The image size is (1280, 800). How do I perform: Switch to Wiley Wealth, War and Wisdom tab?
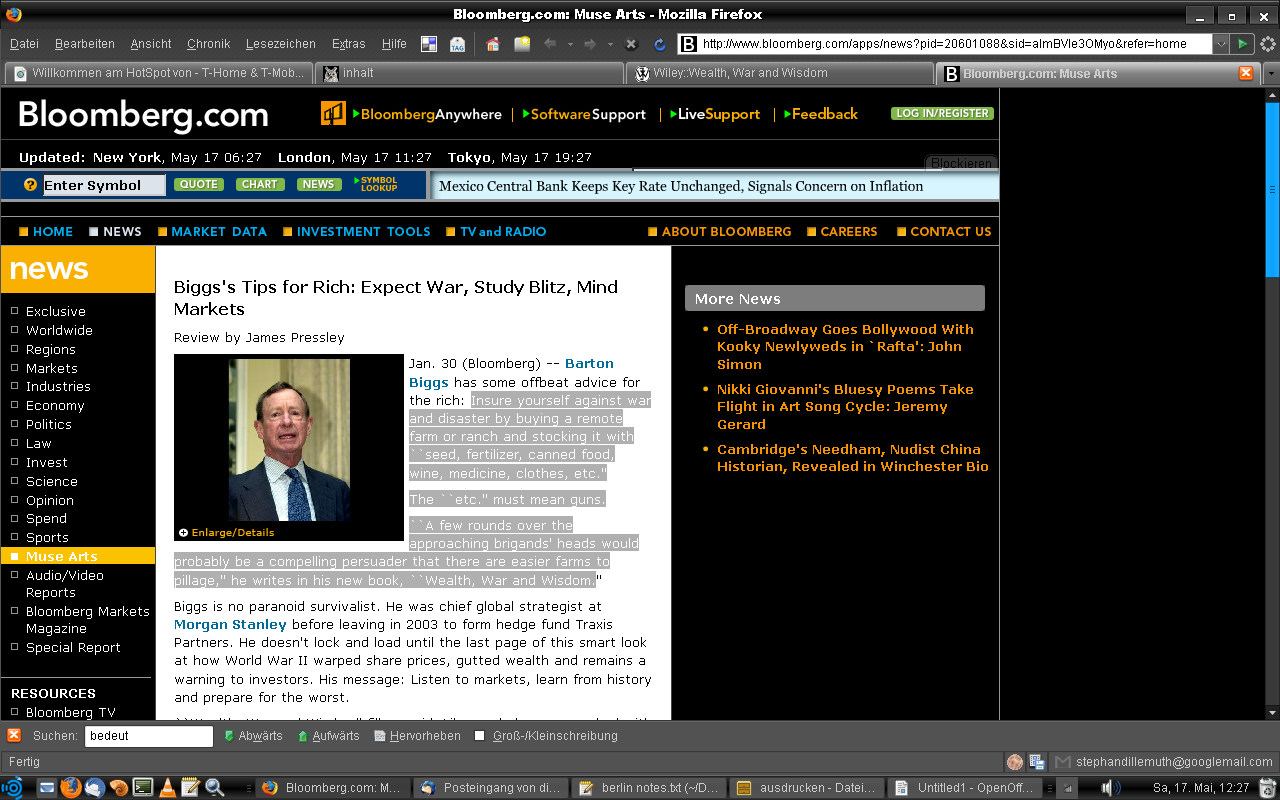[x=782, y=73]
